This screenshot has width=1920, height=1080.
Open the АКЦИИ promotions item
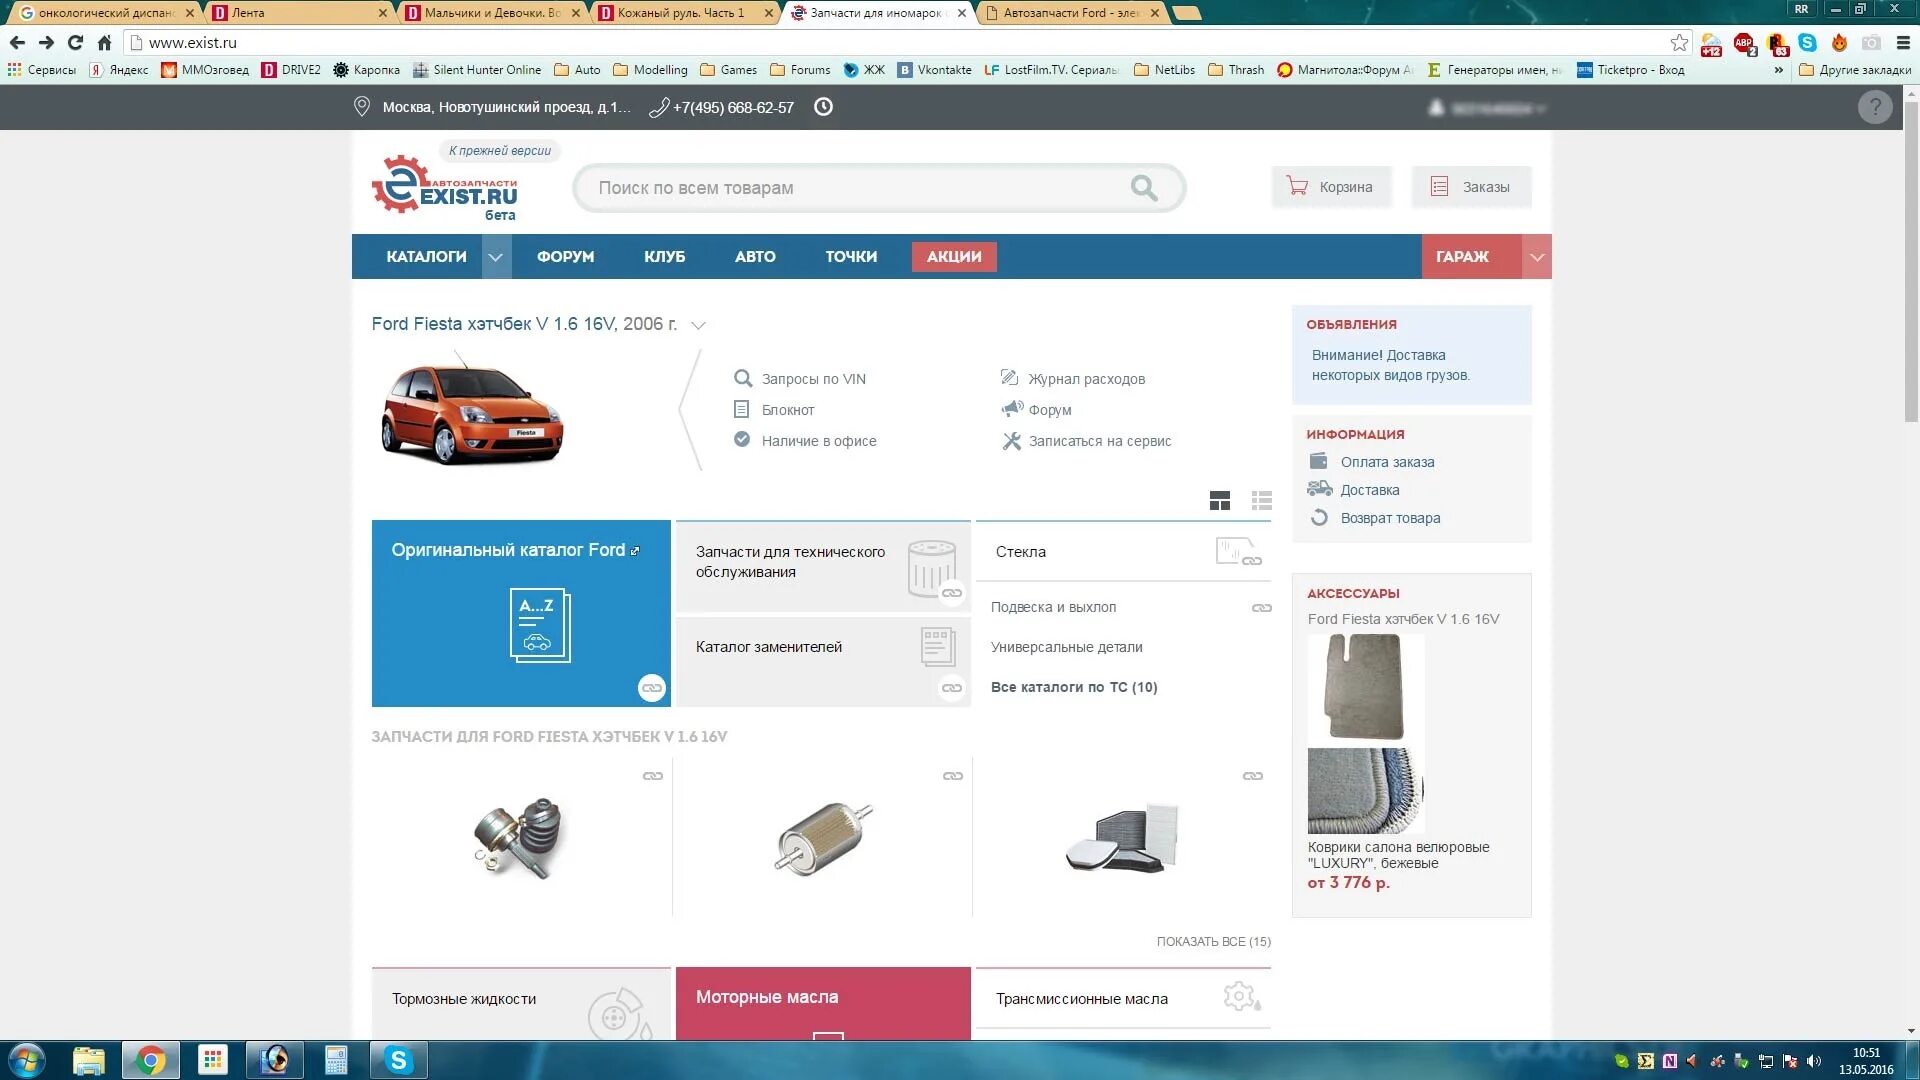(x=954, y=257)
